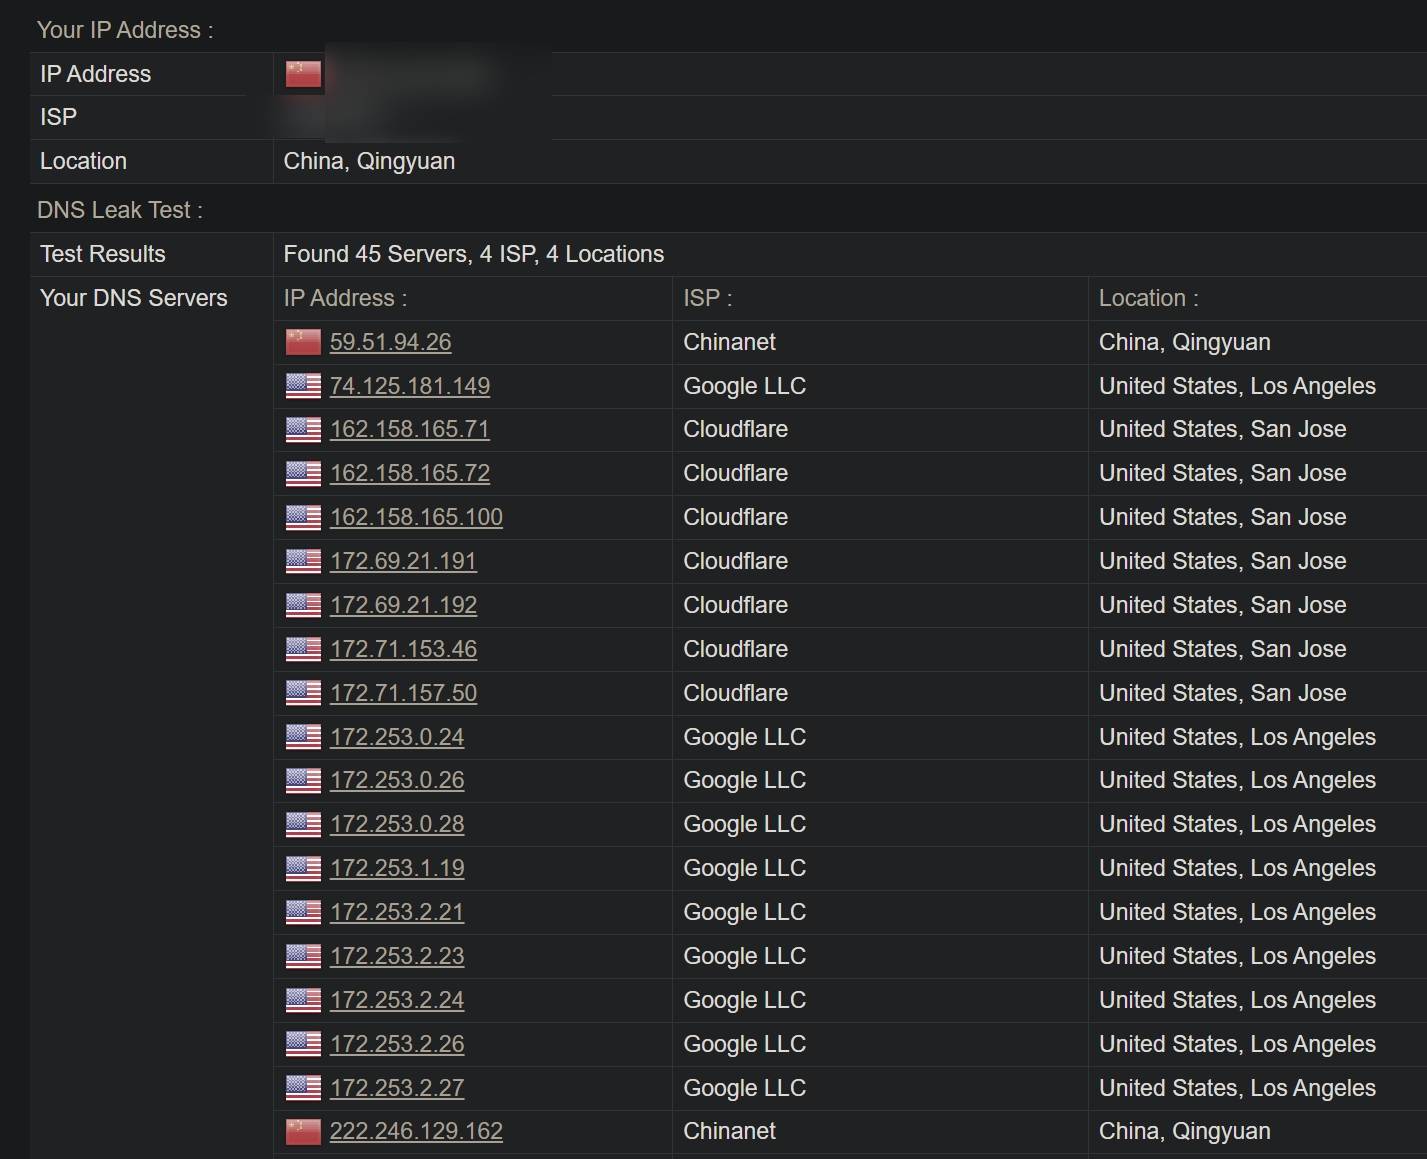The width and height of the screenshot is (1427, 1159).
Task: Open IP link 172.253.2.27
Action: [397, 1088]
